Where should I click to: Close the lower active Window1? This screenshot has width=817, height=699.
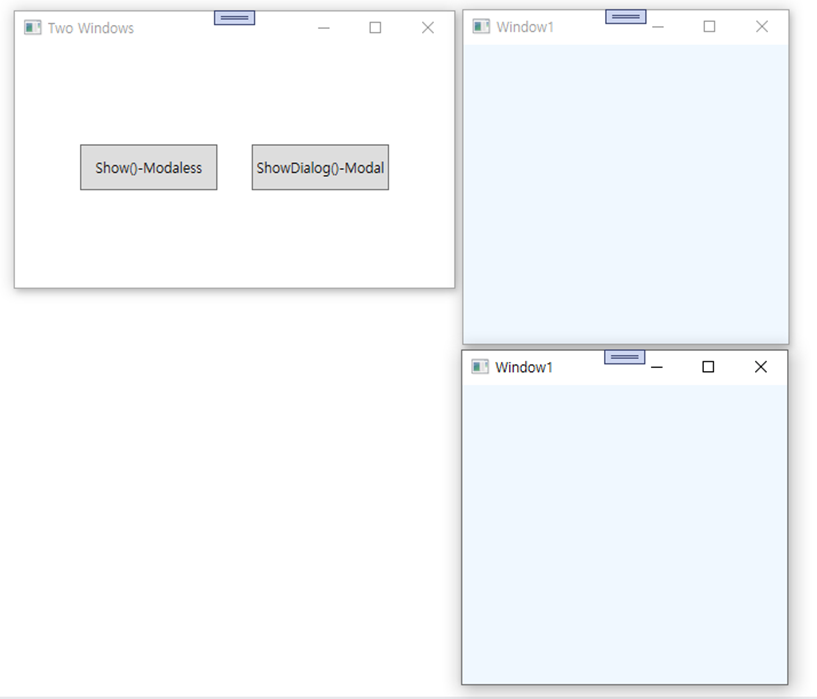click(761, 367)
